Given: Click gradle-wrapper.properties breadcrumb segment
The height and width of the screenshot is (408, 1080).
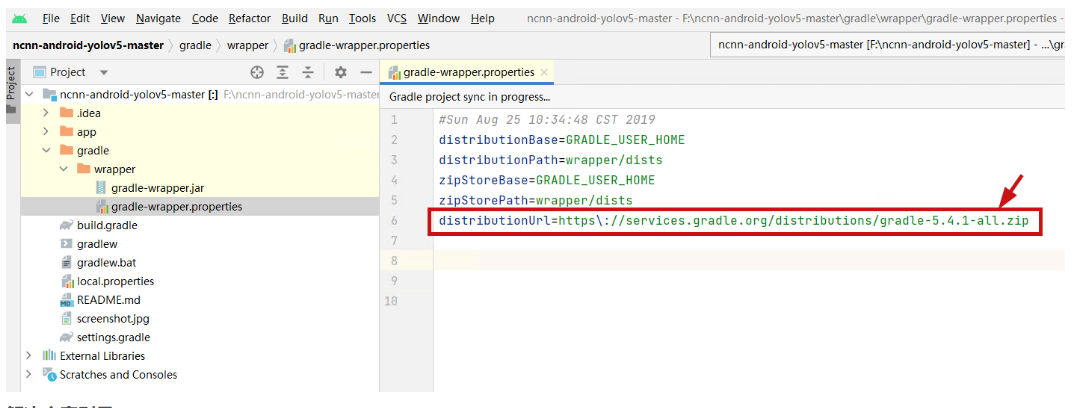Looking at the screenshot, I should (357, 45).
